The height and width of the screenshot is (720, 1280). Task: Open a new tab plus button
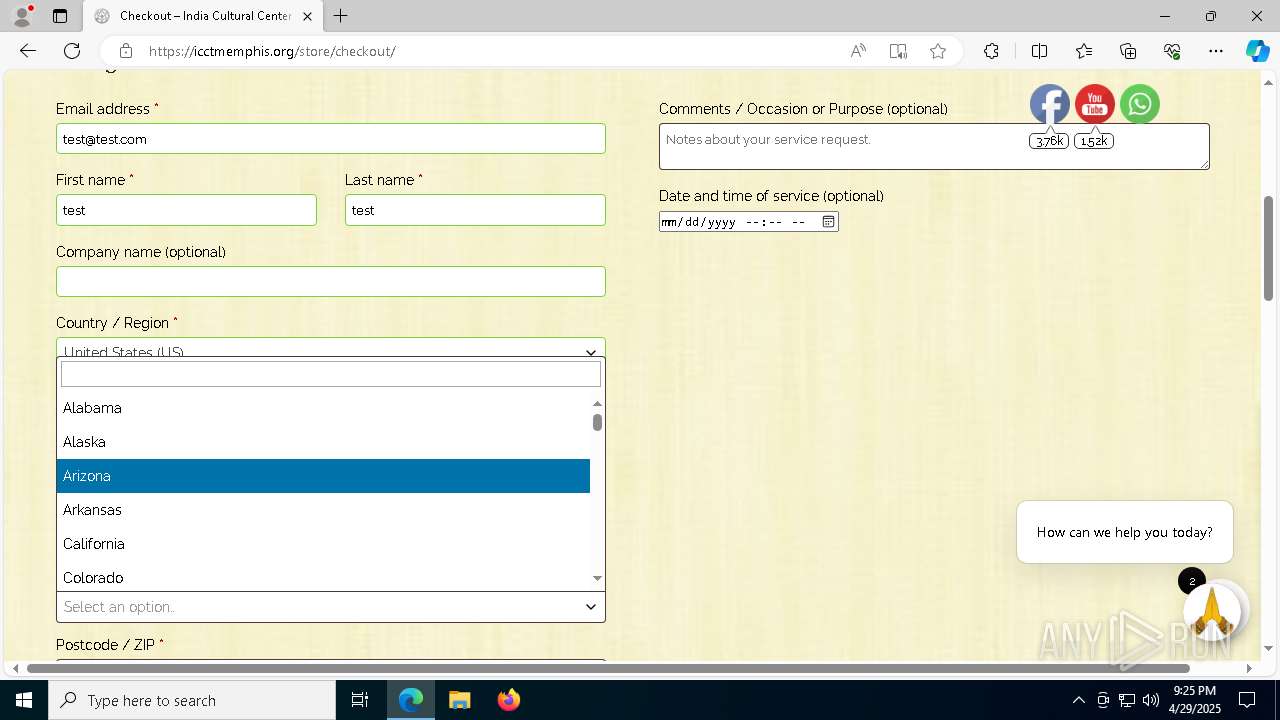click(x=341, y=16)
